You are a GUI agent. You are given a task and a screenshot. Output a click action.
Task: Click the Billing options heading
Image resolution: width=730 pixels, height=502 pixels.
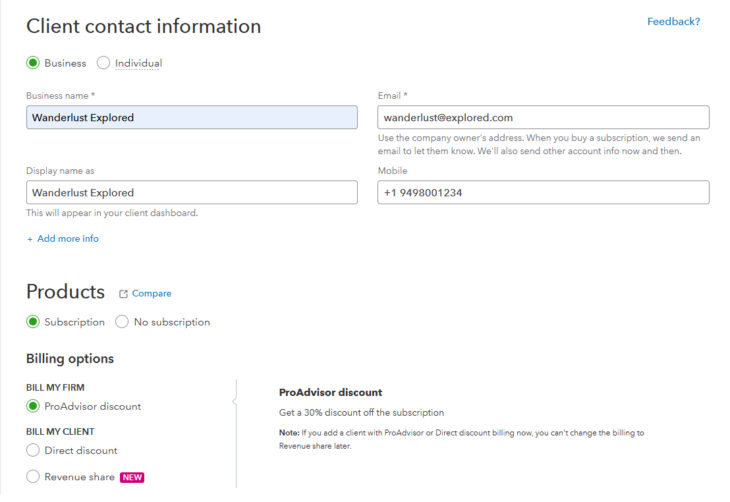coord(70,358)
